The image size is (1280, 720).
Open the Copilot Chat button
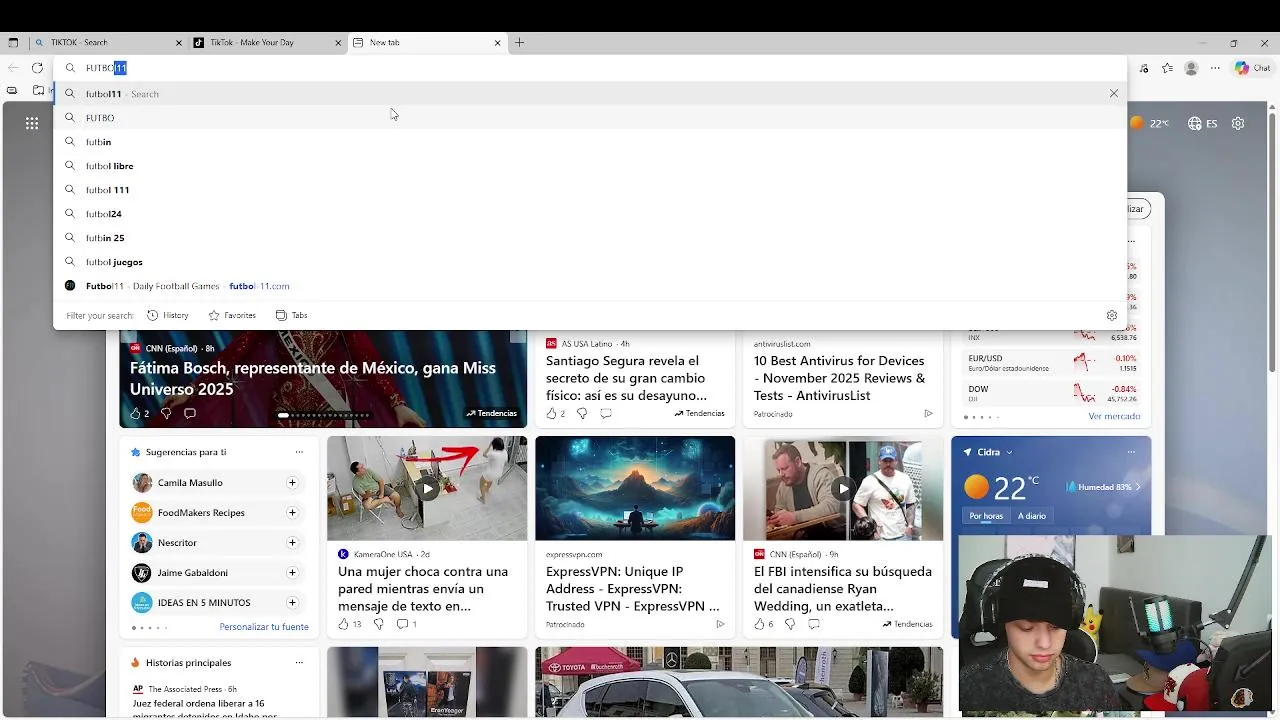point(1252,68)
